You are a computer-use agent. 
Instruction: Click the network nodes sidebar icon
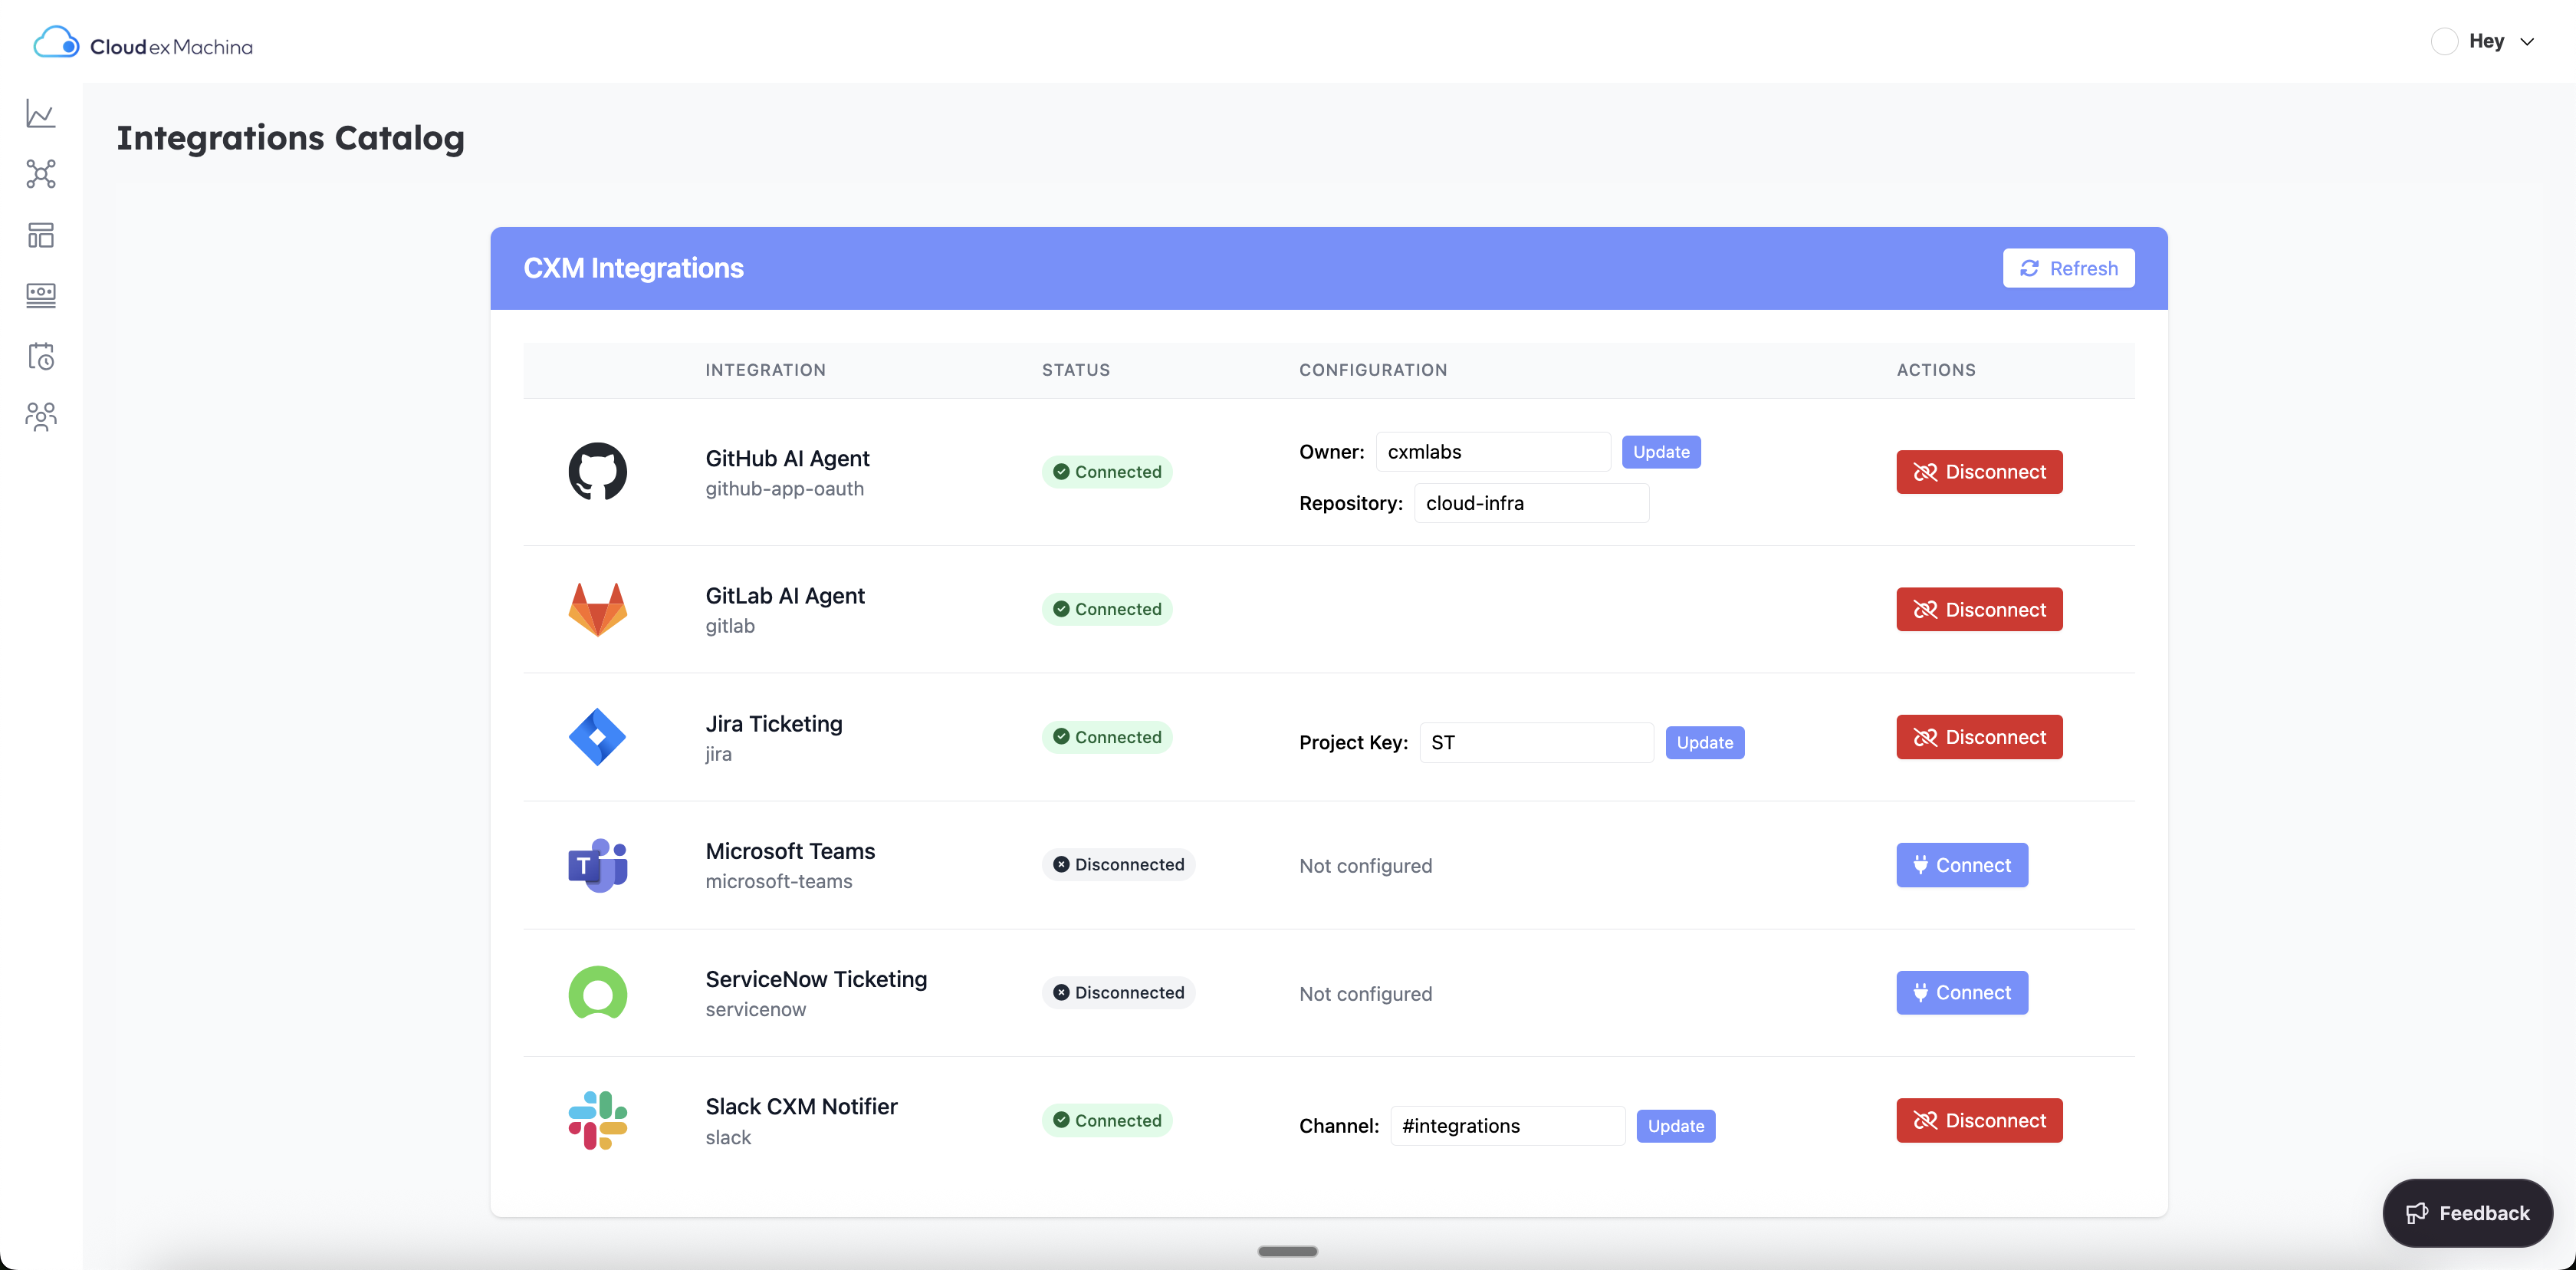[41, 174]
